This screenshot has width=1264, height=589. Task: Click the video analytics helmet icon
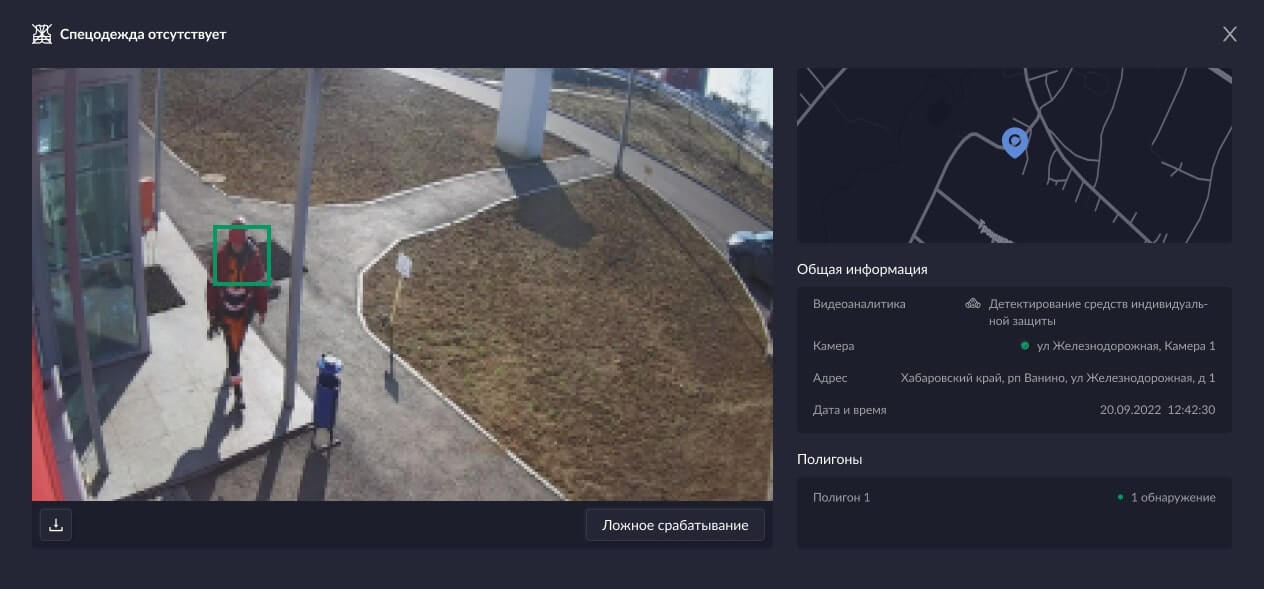972,304
